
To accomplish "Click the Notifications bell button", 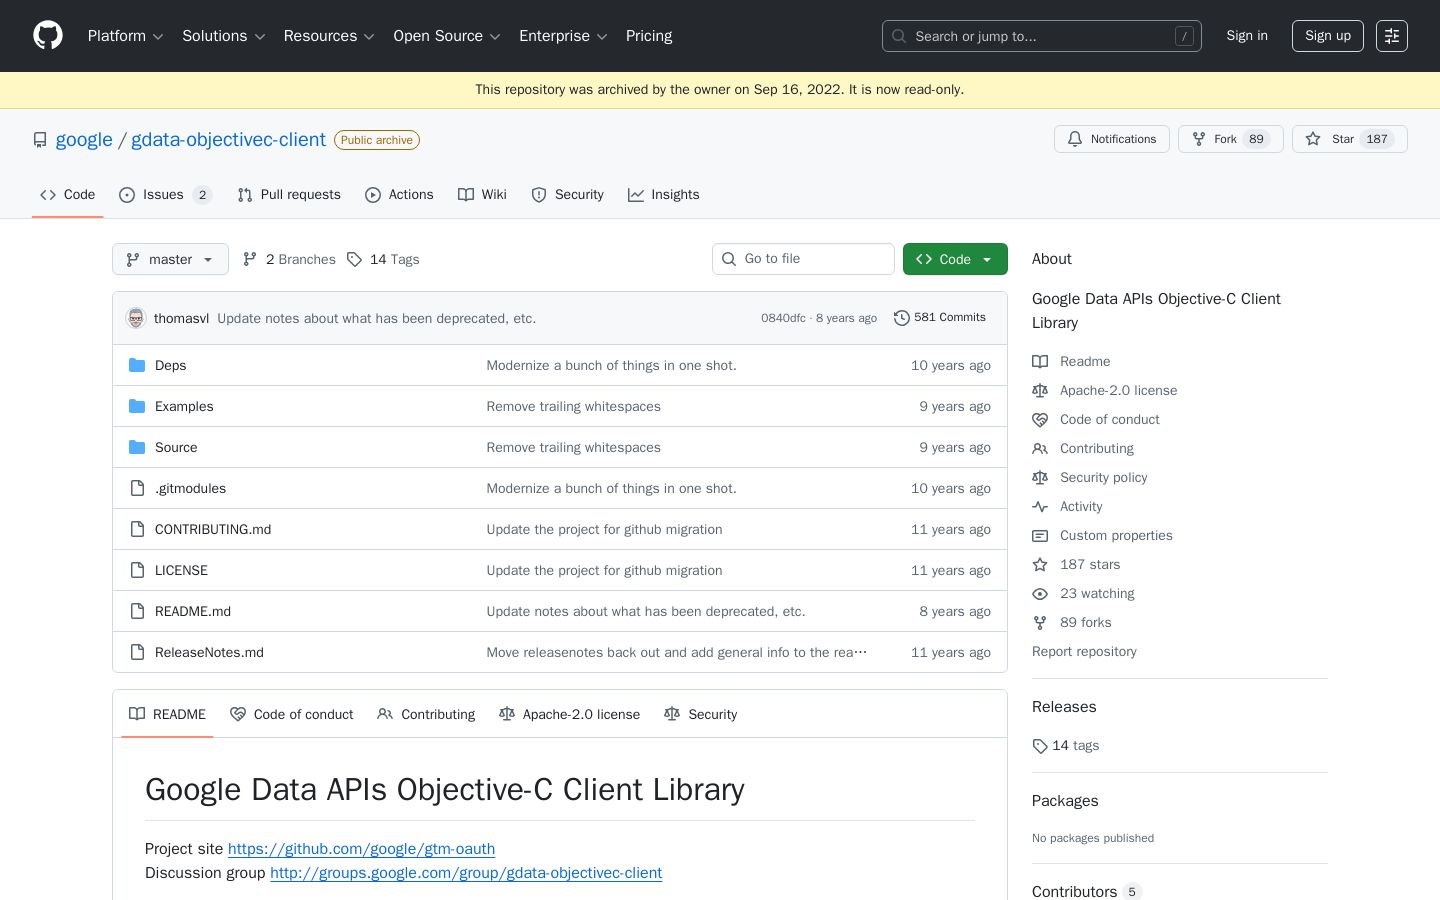I will [1112, 139].
